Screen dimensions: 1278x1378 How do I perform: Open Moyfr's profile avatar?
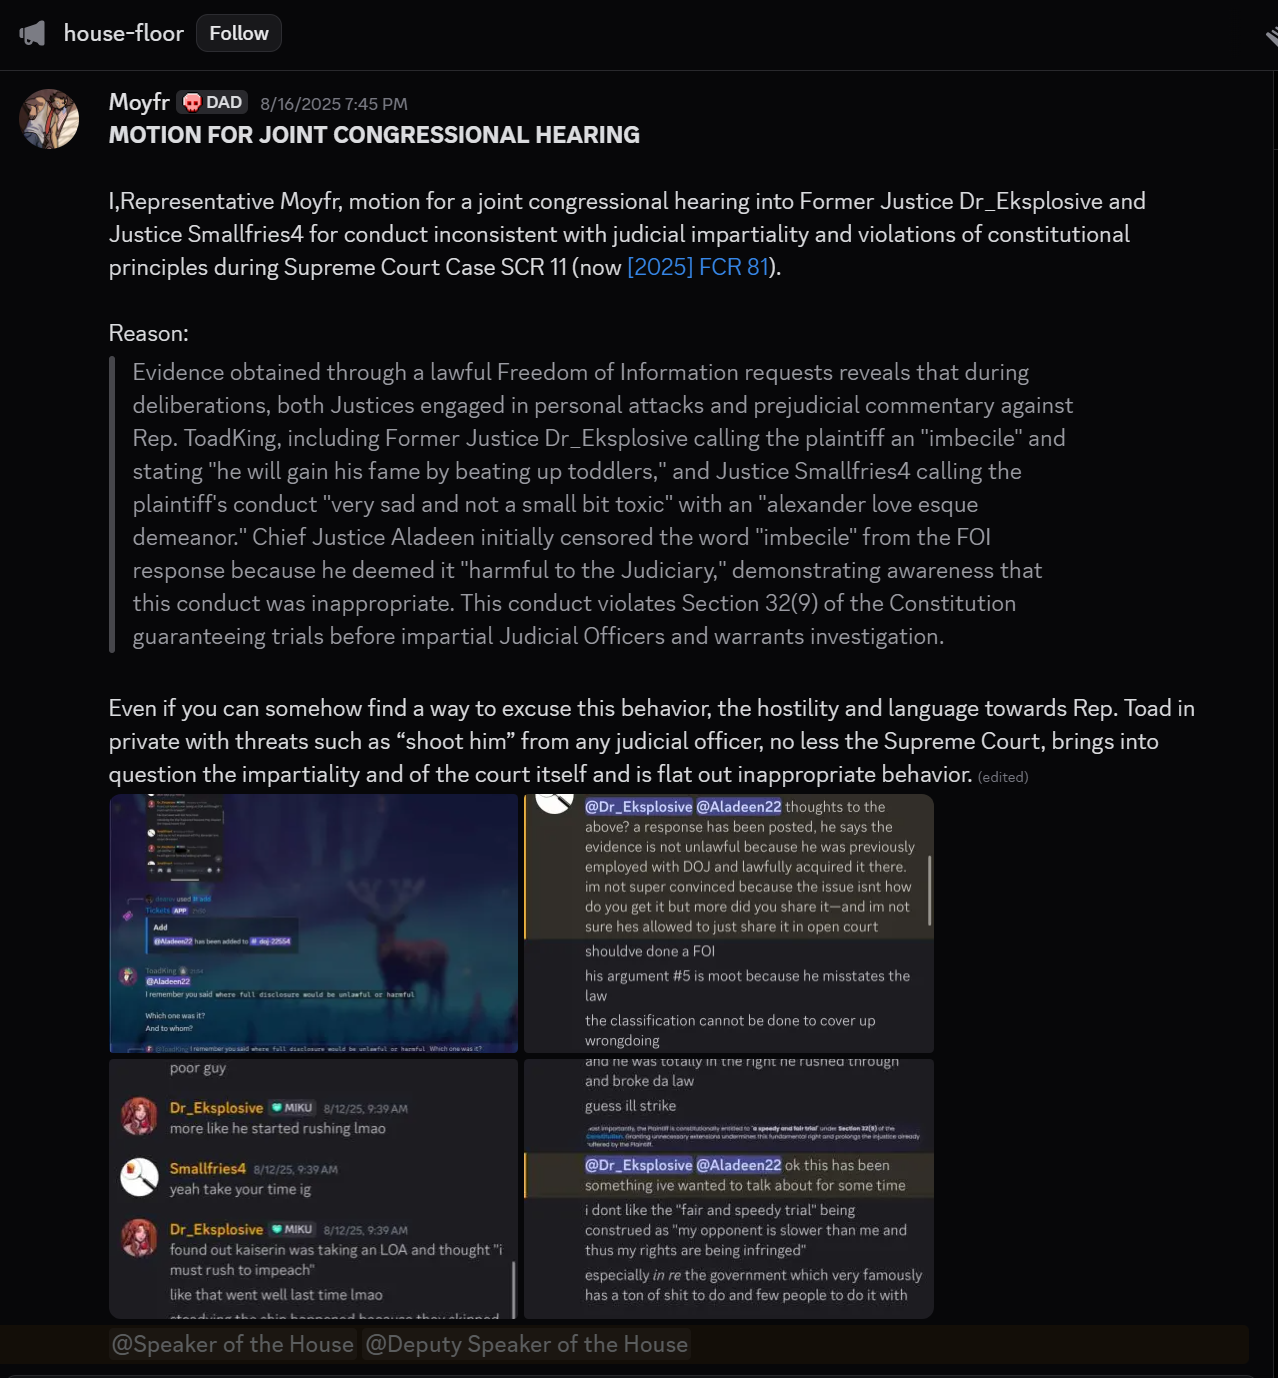tap(49, 119)
